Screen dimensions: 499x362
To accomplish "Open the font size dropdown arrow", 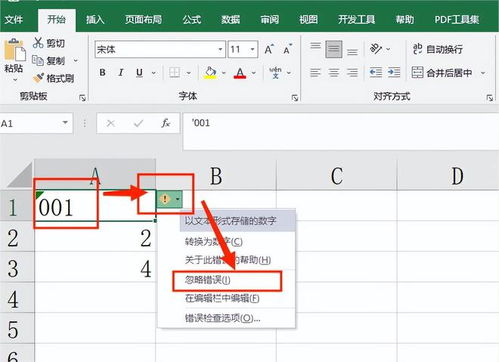I will (x=253, y=50).
